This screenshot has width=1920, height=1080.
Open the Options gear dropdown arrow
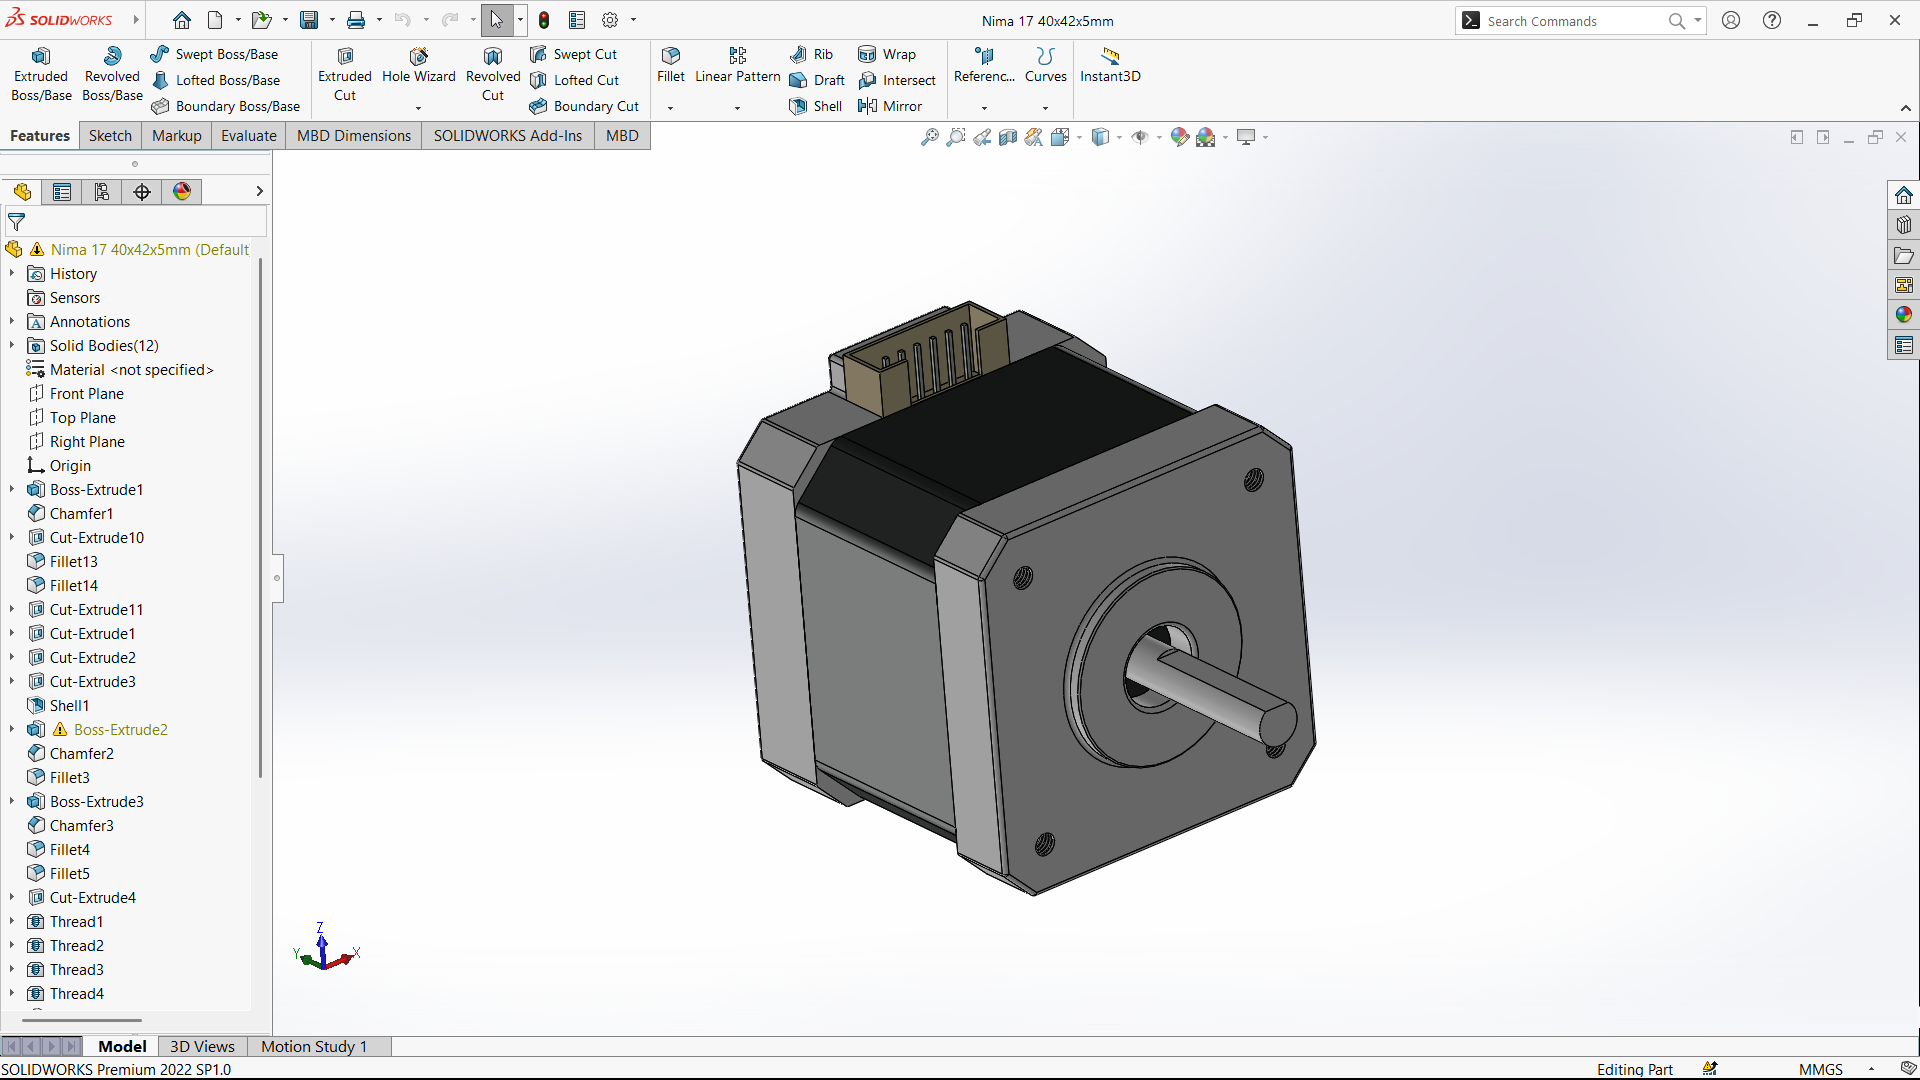click(x=633, y=20)
